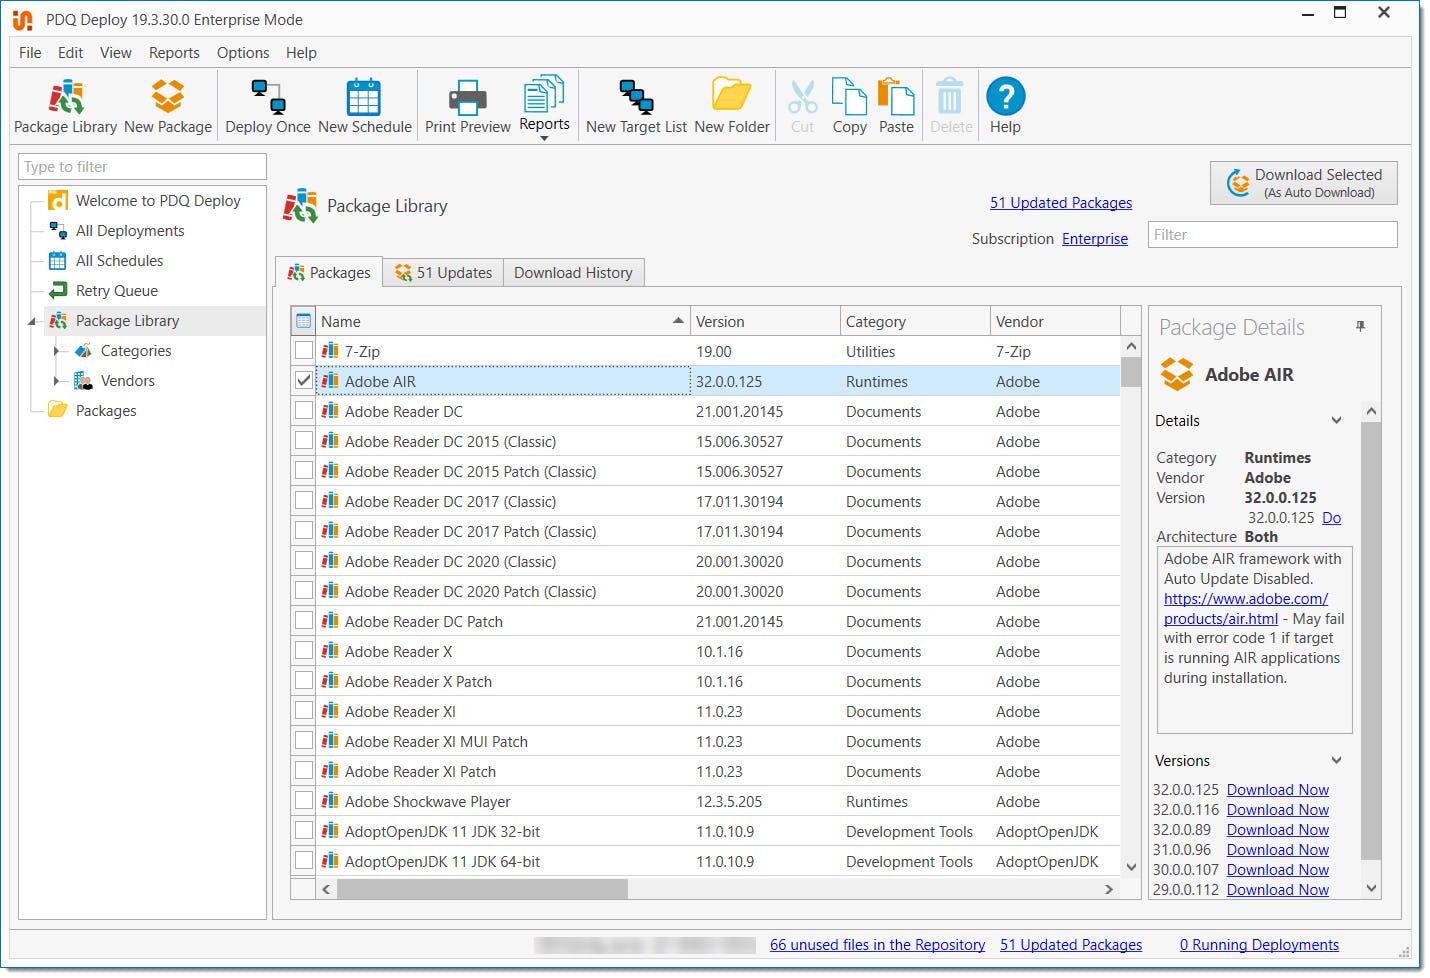Viewport: 1430px width, 978px height.
Task: Open the Options menu
Action: (x=243, y=53)
